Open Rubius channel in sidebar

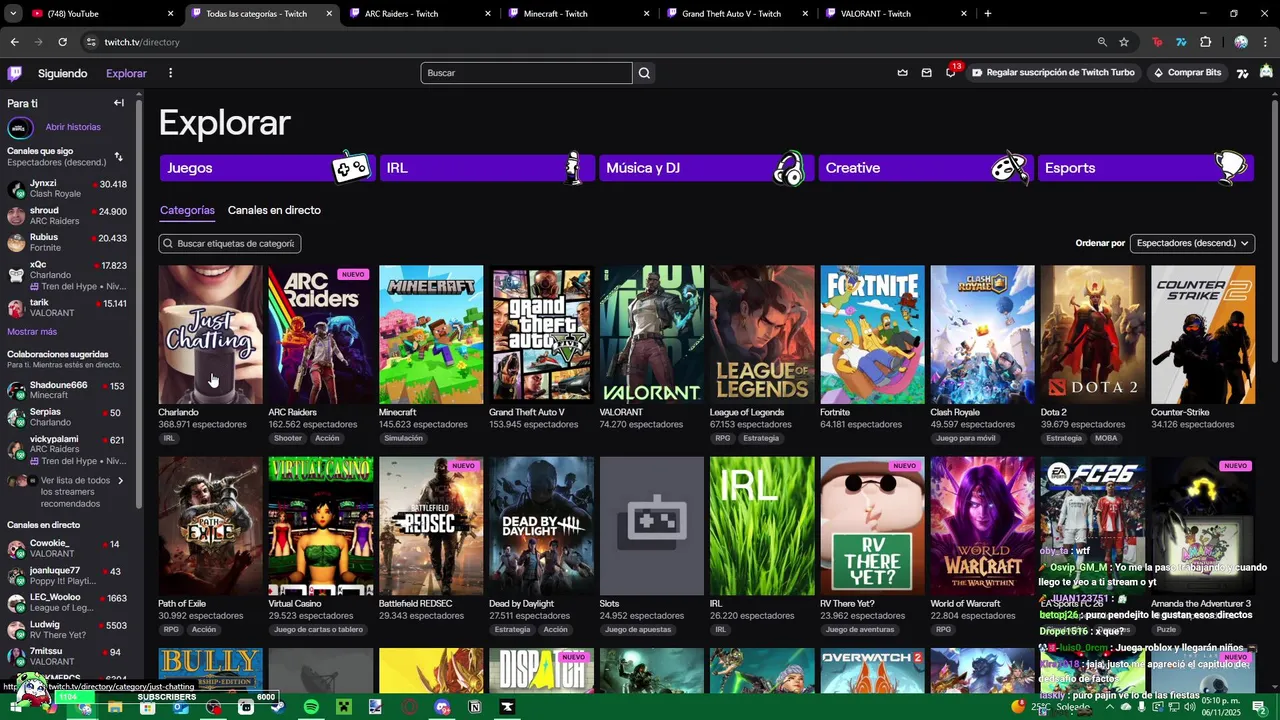tap(67, 242)
